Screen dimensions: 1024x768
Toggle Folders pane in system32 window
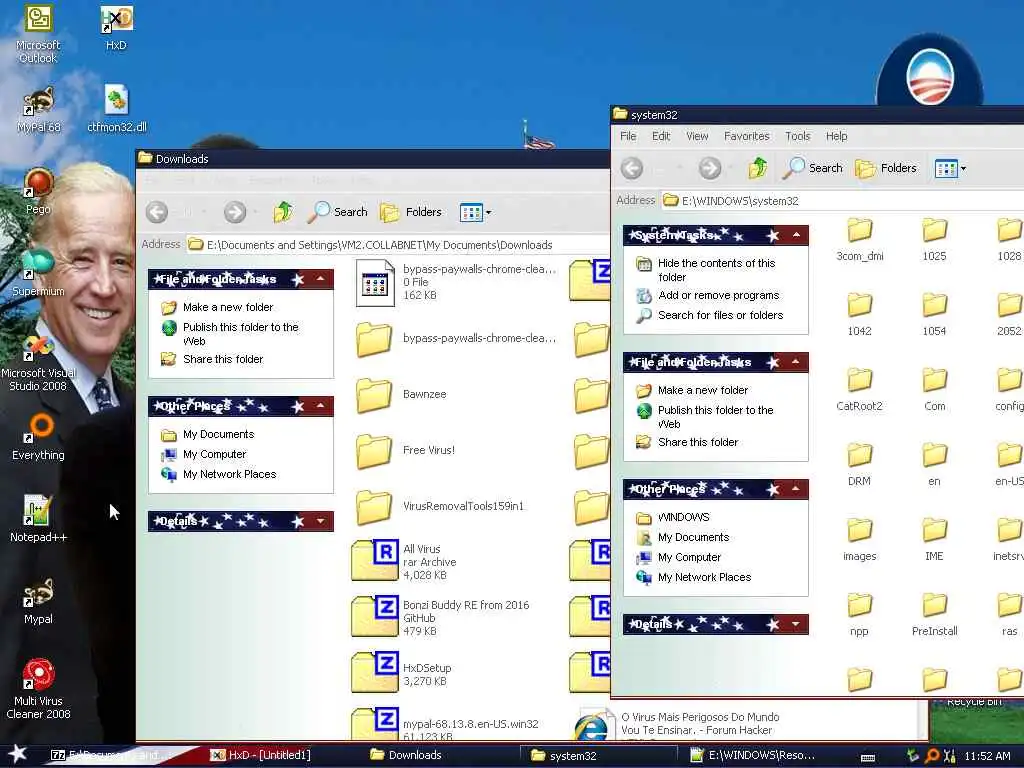pos(886,168)
